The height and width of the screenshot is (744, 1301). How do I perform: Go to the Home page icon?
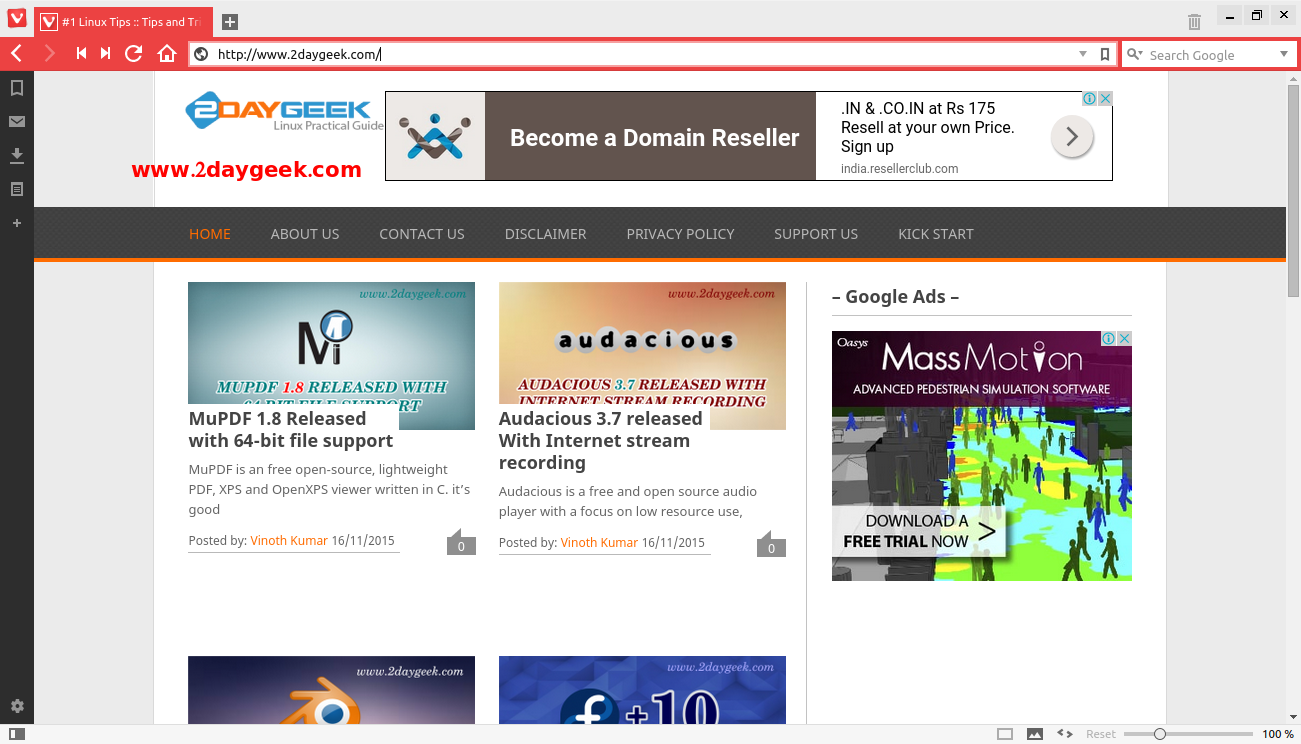(x=167, y=54)
